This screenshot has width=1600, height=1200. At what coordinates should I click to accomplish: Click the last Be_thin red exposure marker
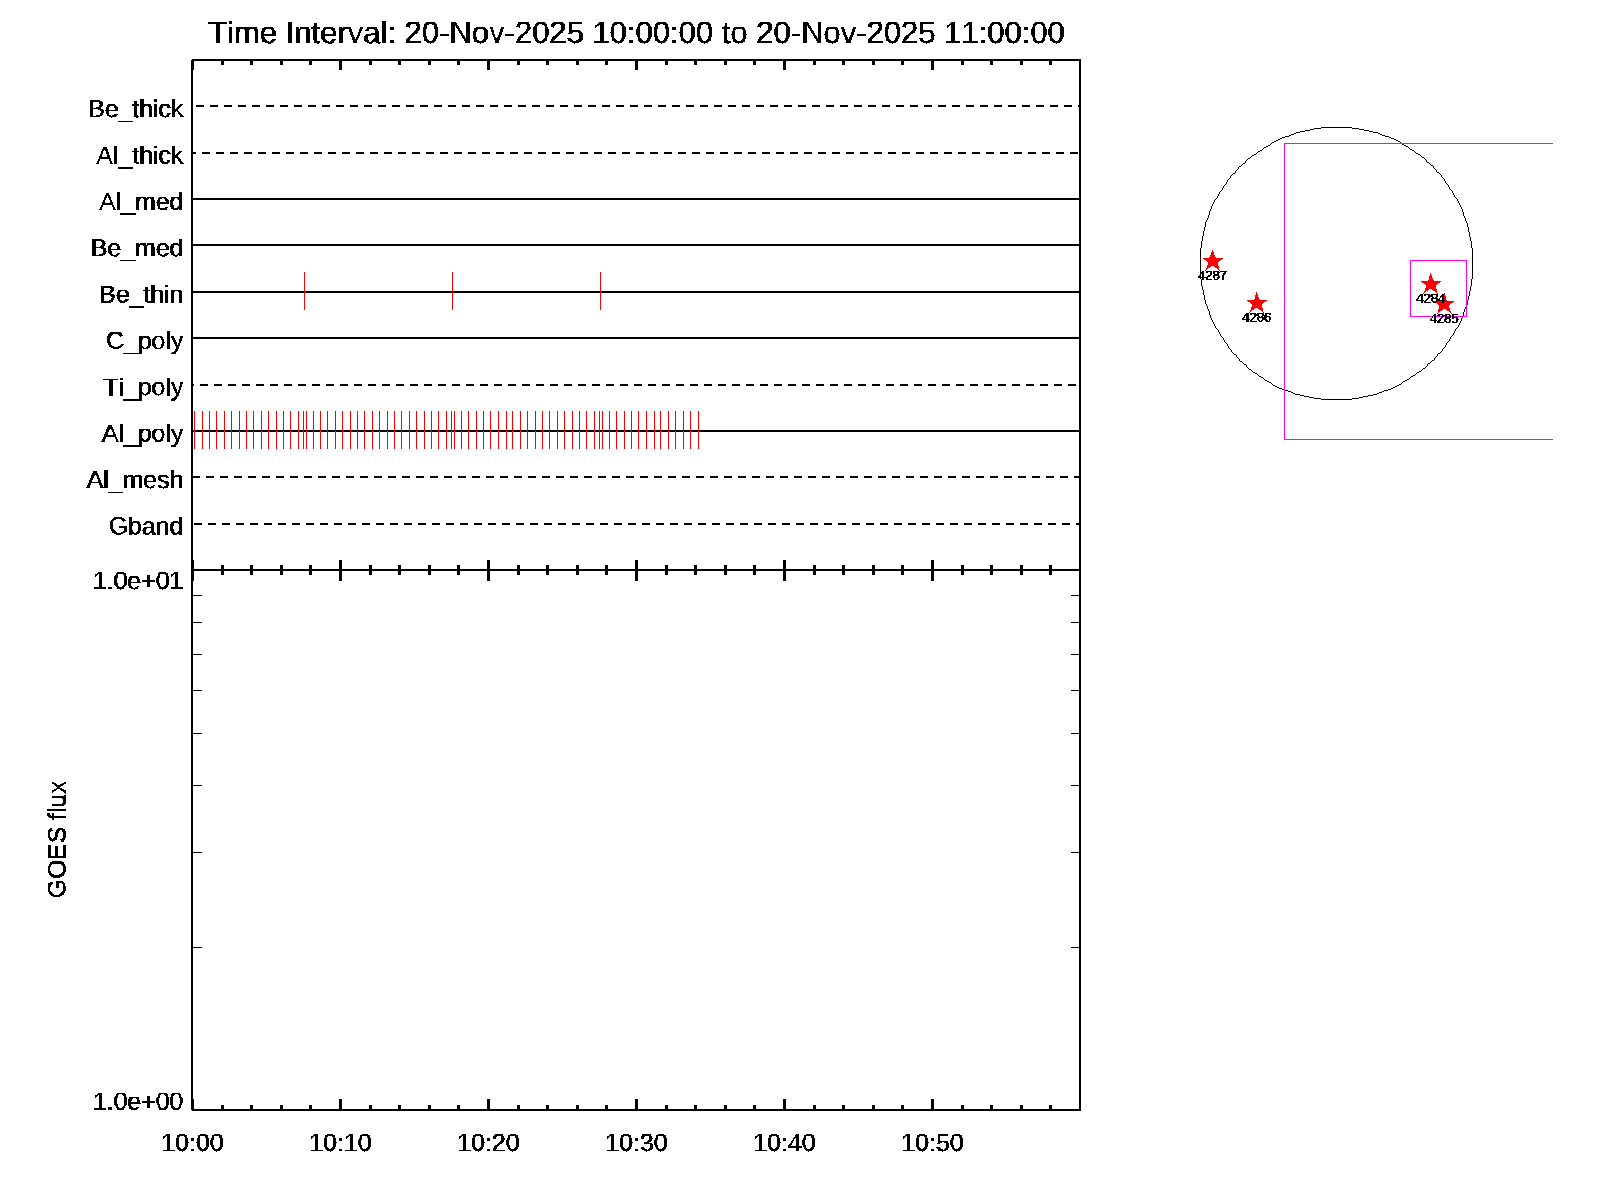(600, 291)
